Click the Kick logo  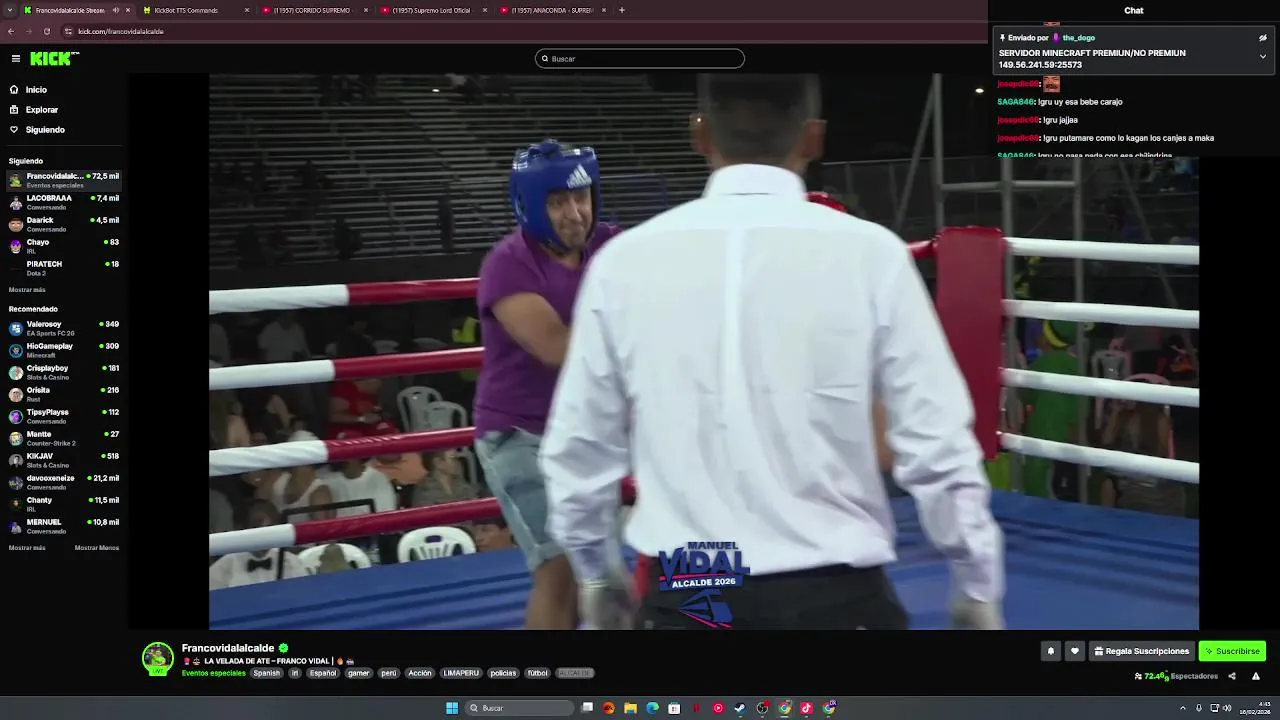coord(54,59)
